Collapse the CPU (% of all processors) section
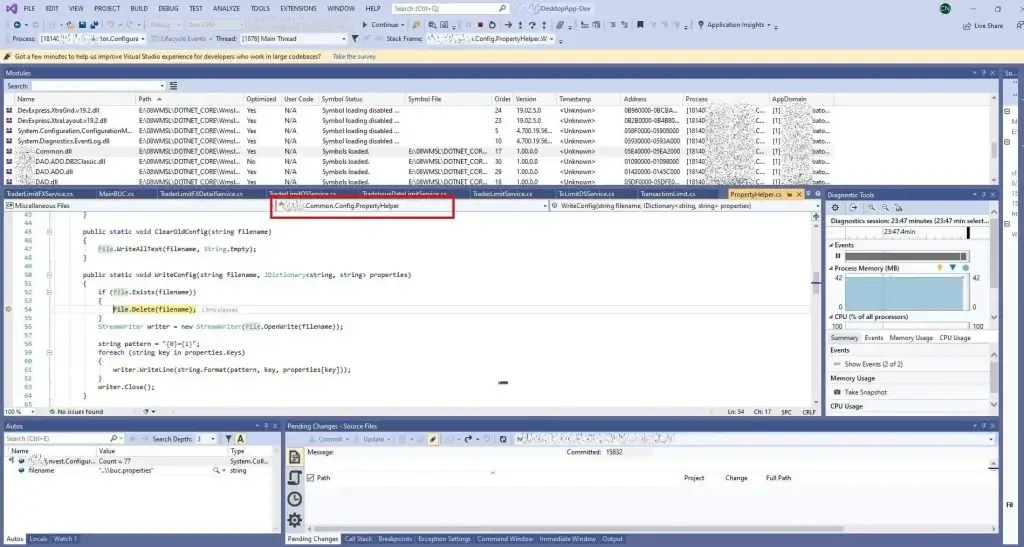This screenshot has width=1024, height=547. (x=831, y=317)
